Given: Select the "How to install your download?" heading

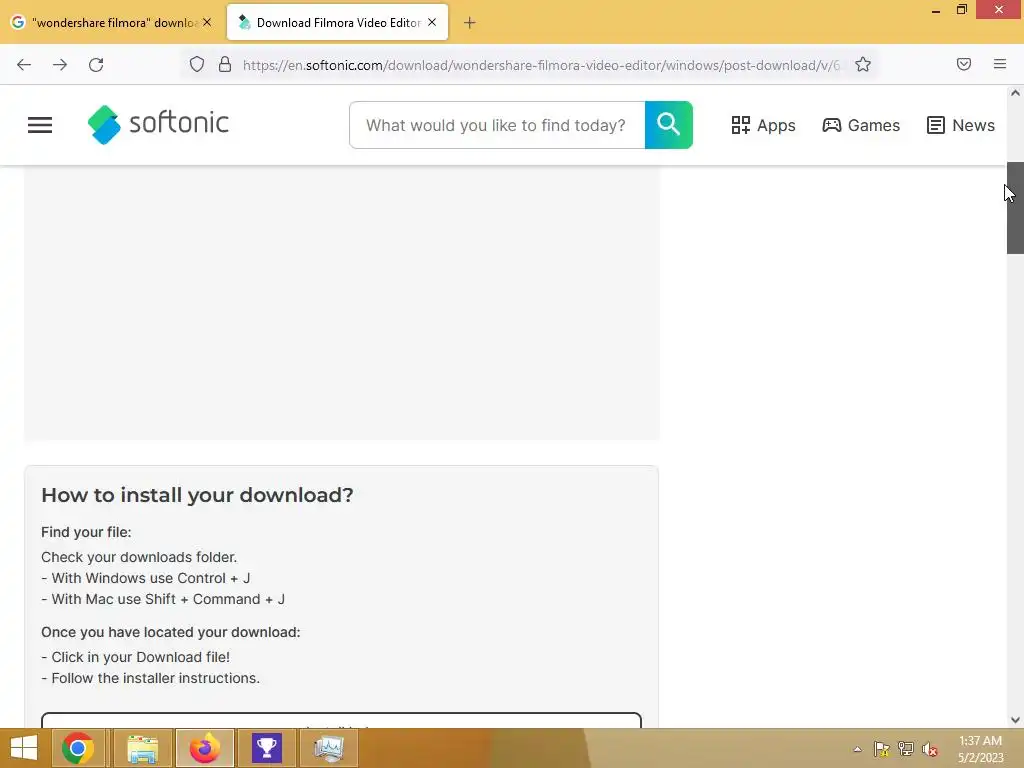Looking at the screenshot, I should click(197, 495).
